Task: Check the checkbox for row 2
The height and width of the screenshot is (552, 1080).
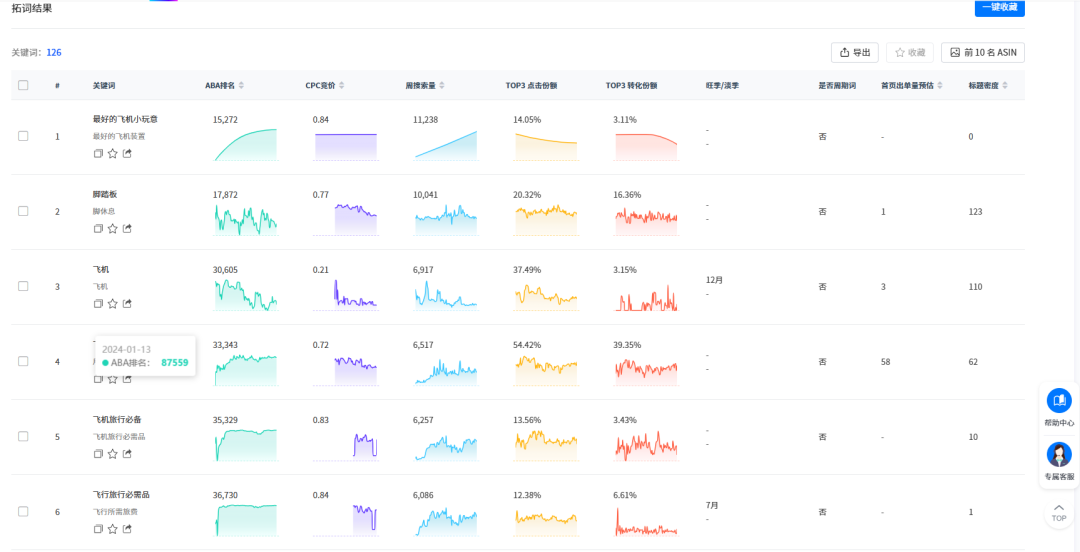Action: click(23, 211)
